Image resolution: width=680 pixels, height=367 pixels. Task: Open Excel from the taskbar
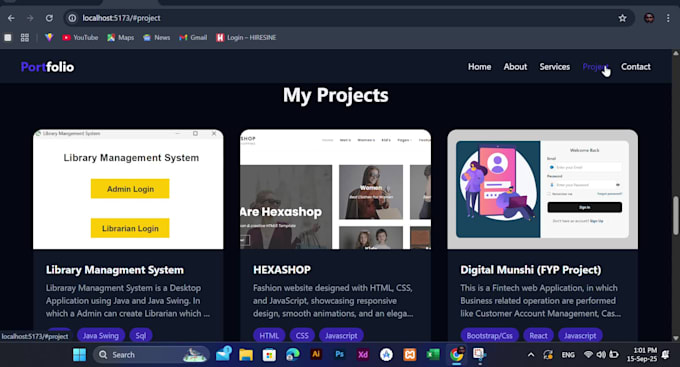433,355
